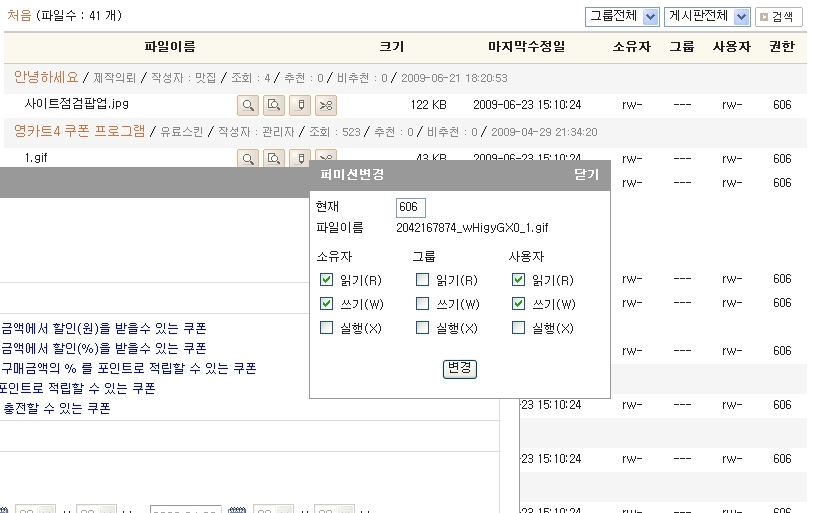
Task: Check 소유자 실행(X) checkbox
Action: coord(326,327)
